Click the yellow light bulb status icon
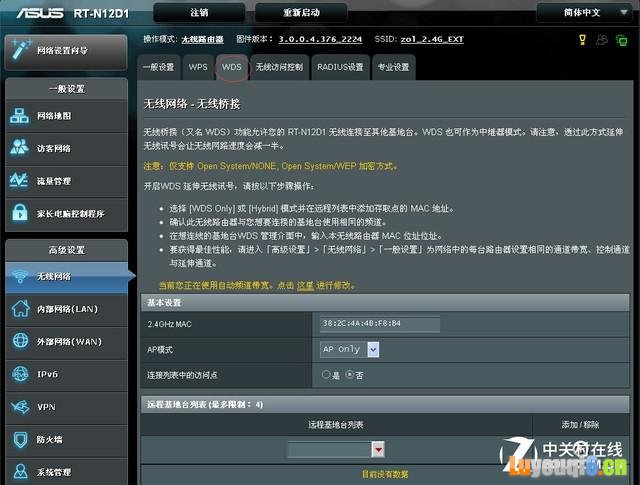The width and height of the screenshot is (640, 485). point(582,40)
